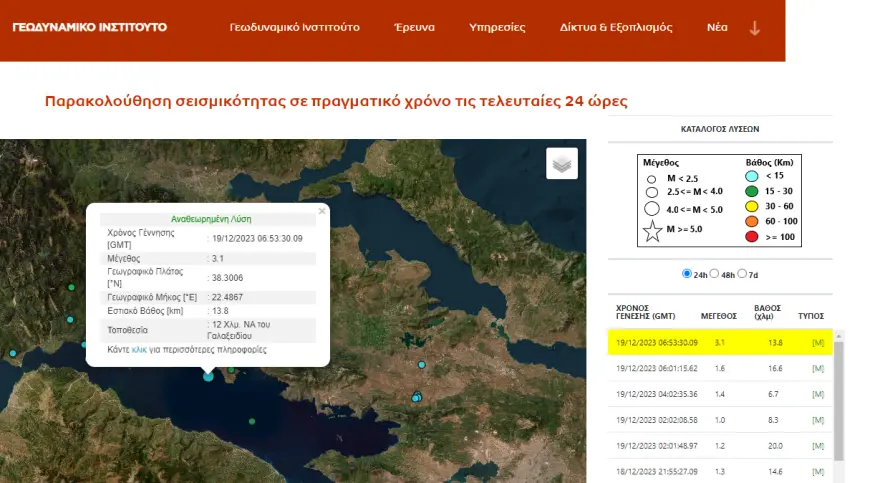
Task: Open the [M] link in the highlighted row
Action: pos(817,342)
